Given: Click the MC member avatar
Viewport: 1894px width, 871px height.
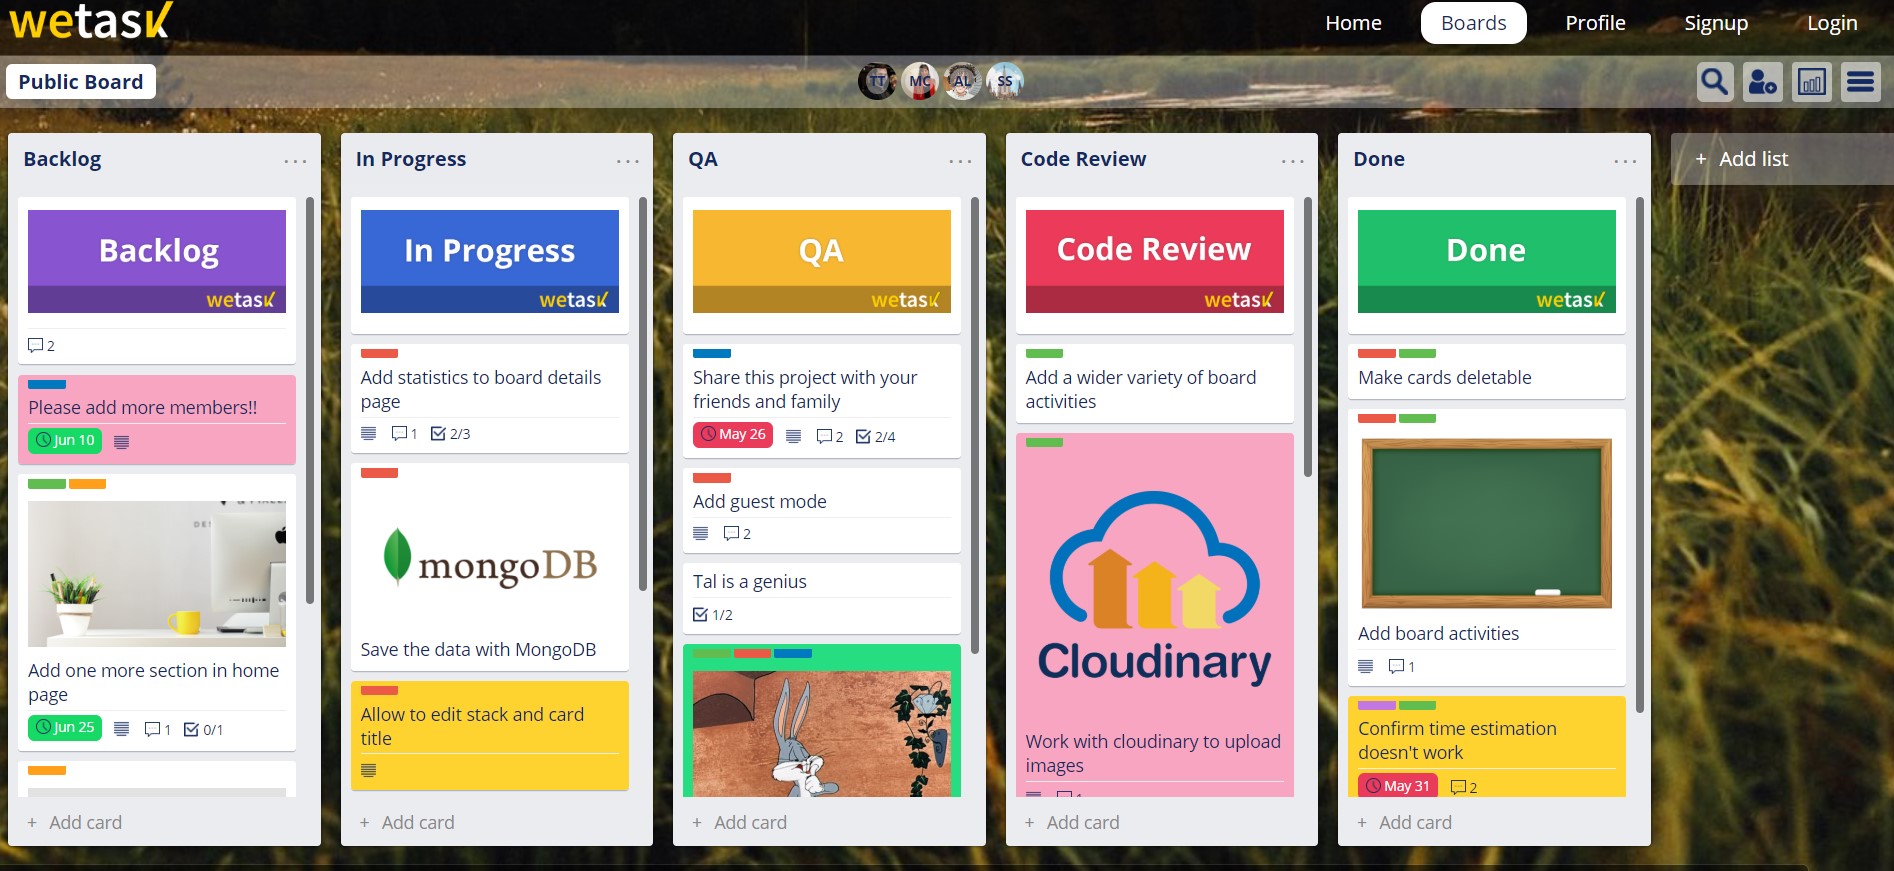Looking at the screenshot, I should pyautogui.click(x=920, y=81).
